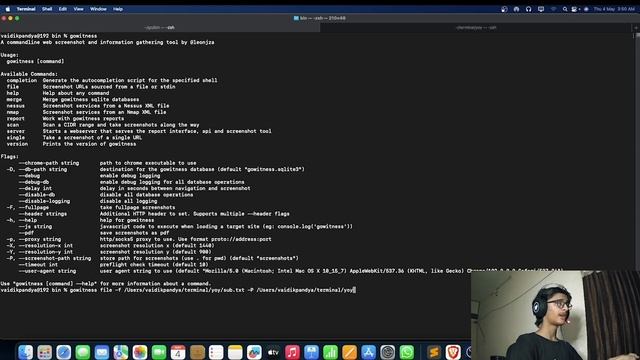Viewport: 640px width, 360px height.
Task: Launch Brave browser from the dock
Action: click(453, 352)
